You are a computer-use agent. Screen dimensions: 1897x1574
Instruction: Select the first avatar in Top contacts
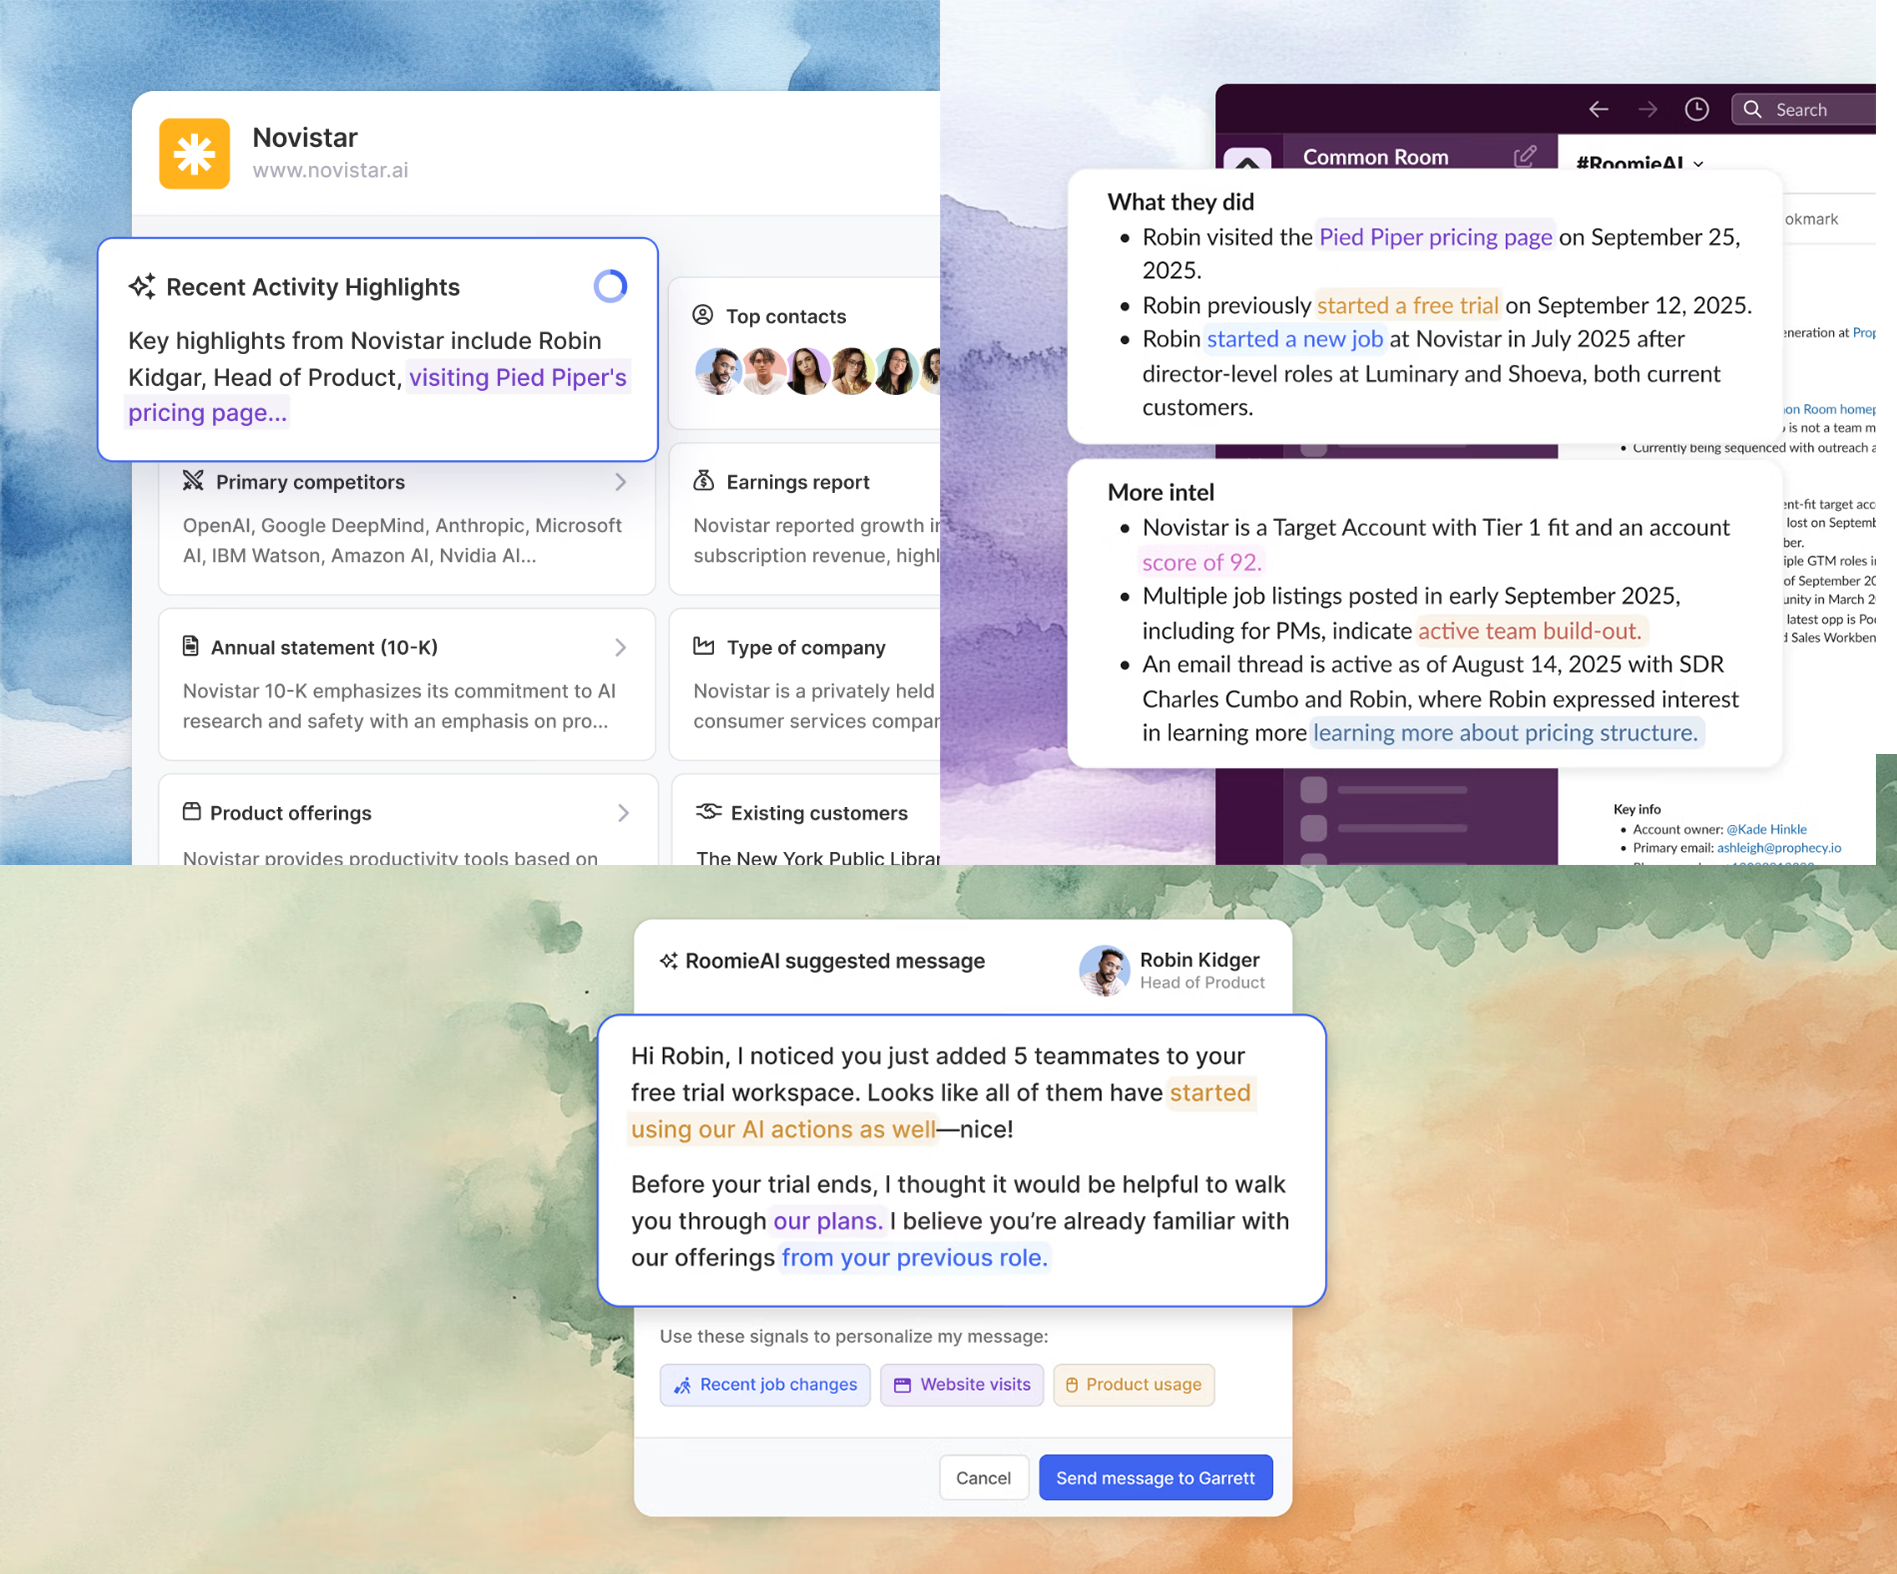click(x=718, y=371)
